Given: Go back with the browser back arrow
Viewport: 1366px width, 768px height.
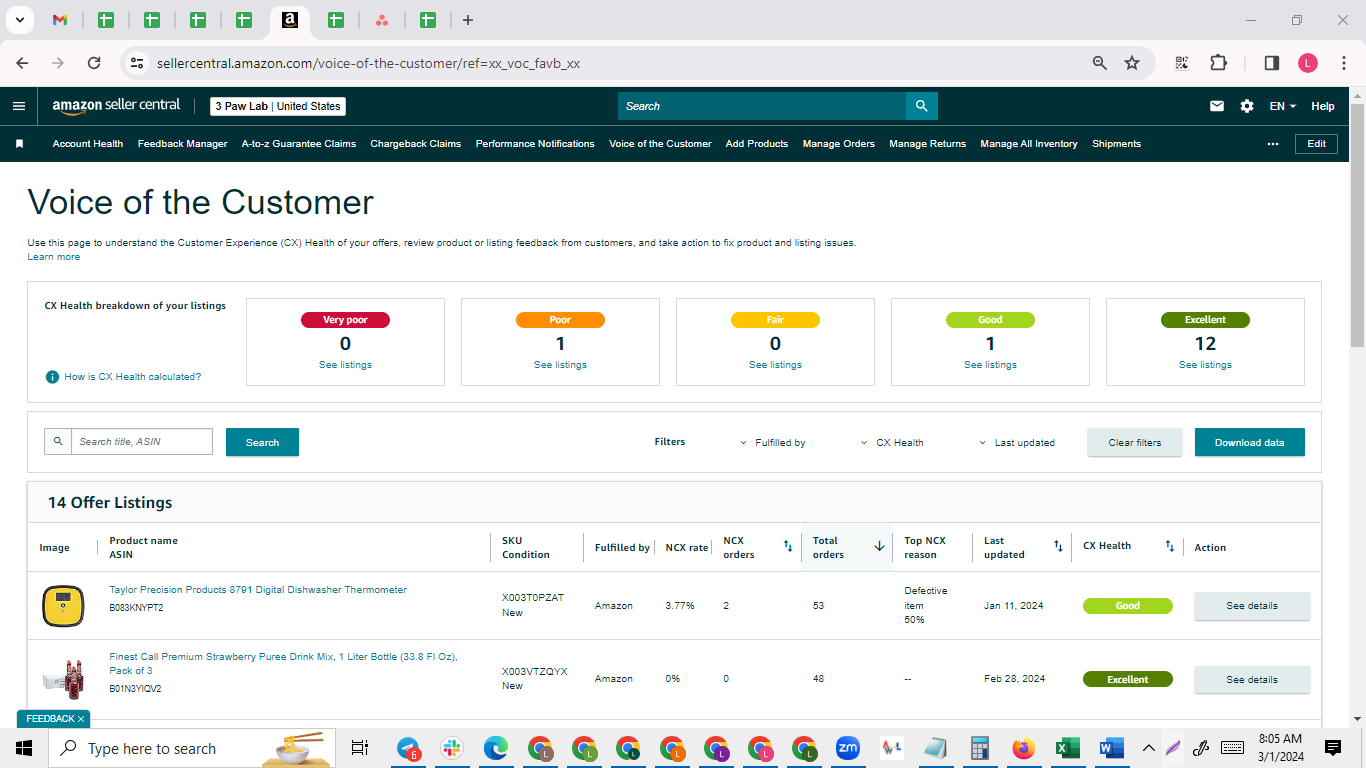Looking at the screenshot, I should click(22, 63).
